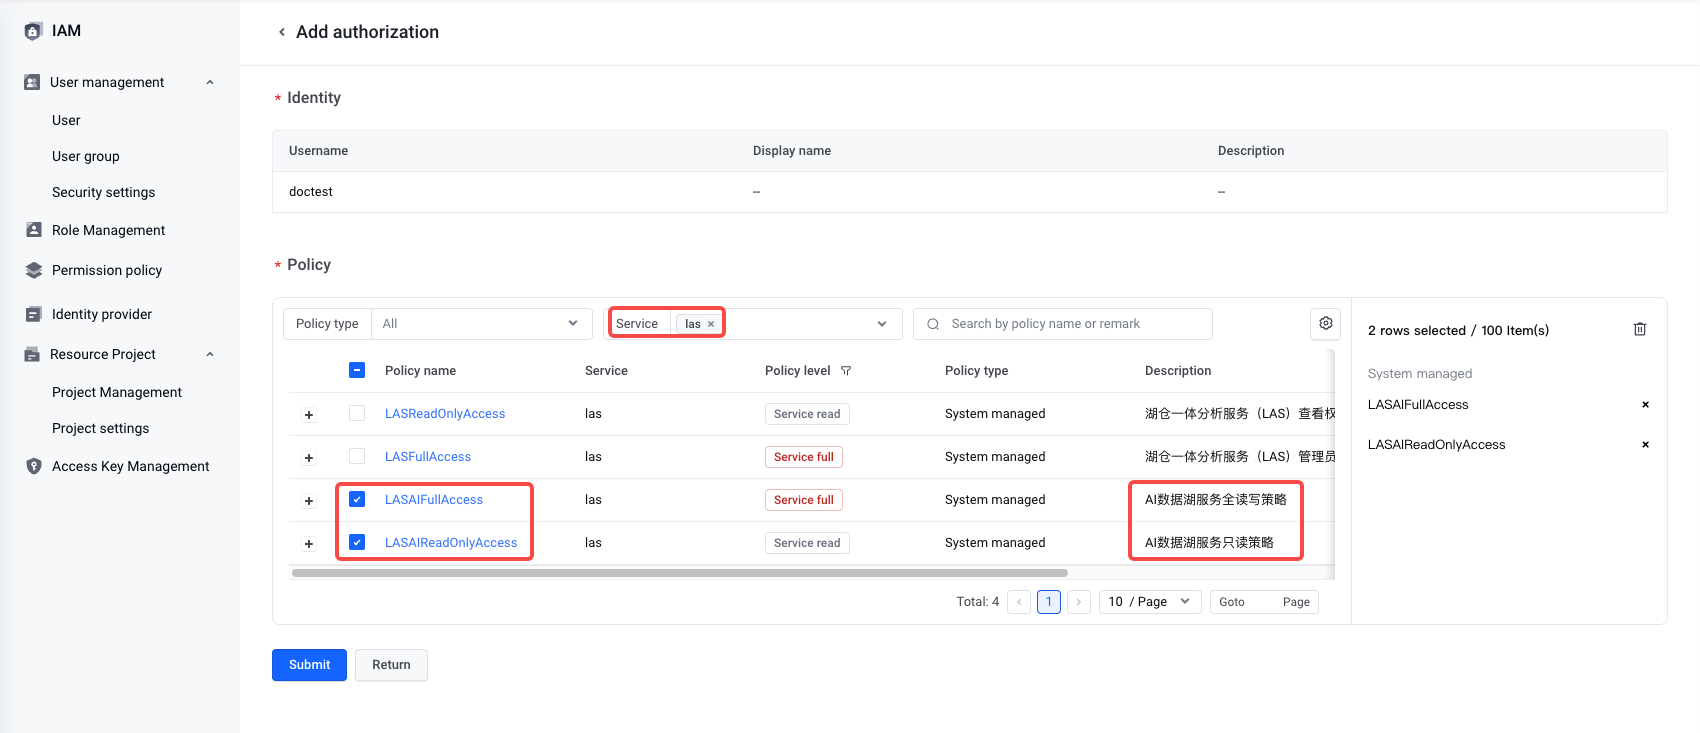Viewport: 1700px width, 733px height.
Task: Go to next page arrow
Action: coord(1078,602)
